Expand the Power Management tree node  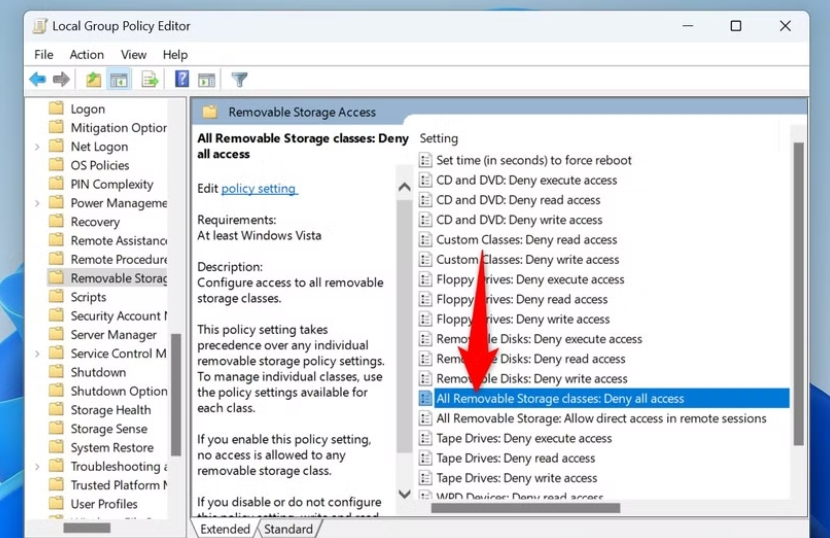pos(37,203)
